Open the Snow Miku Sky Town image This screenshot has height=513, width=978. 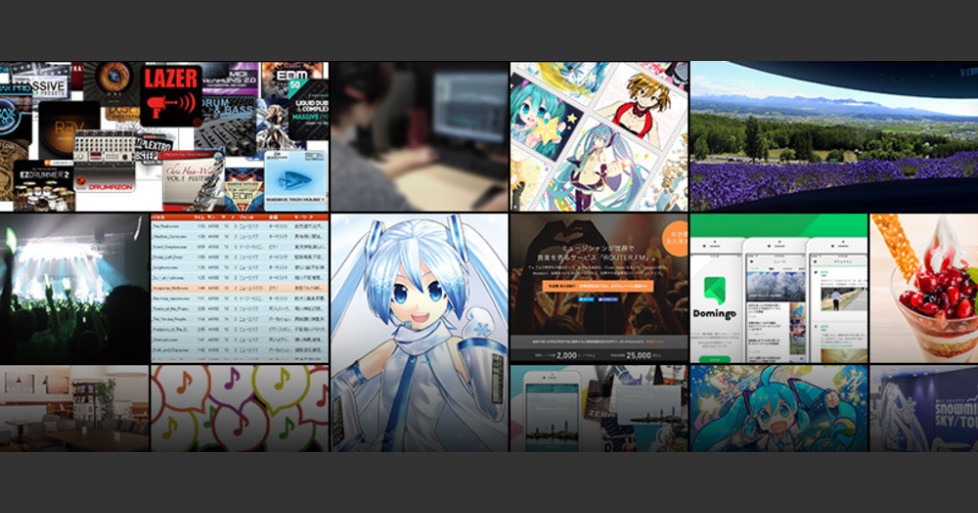click(x=923, y=408)
